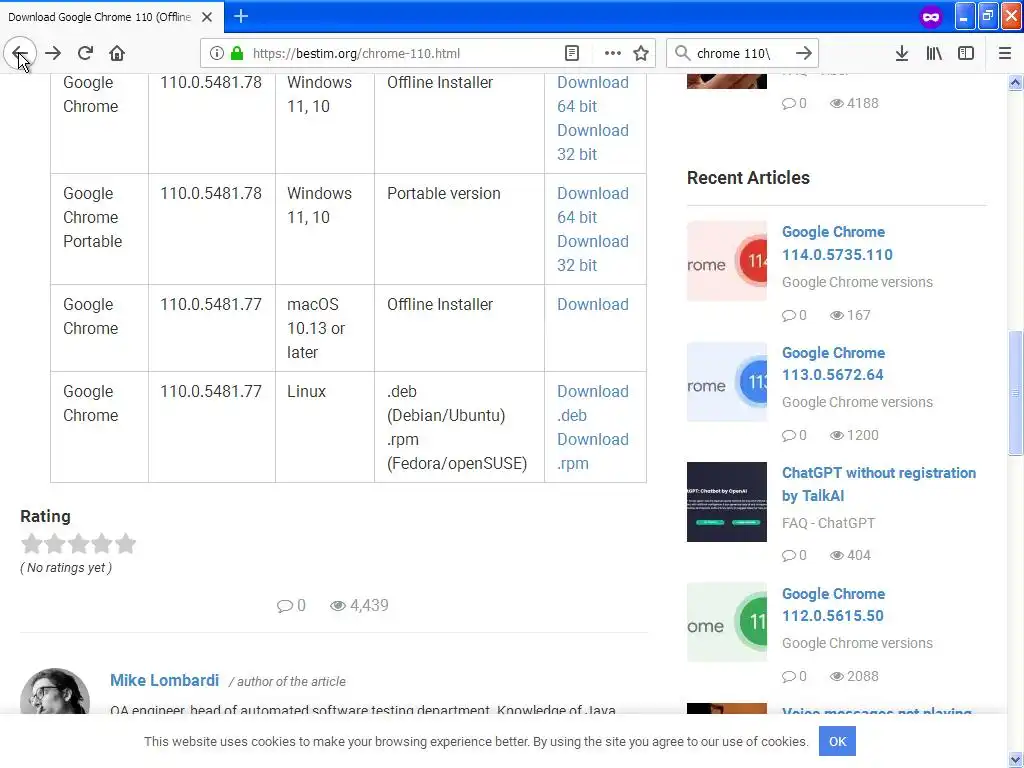1024x768 pixels.
Task: Click the private browsing mask icon
Action: (x=931, y=17)
